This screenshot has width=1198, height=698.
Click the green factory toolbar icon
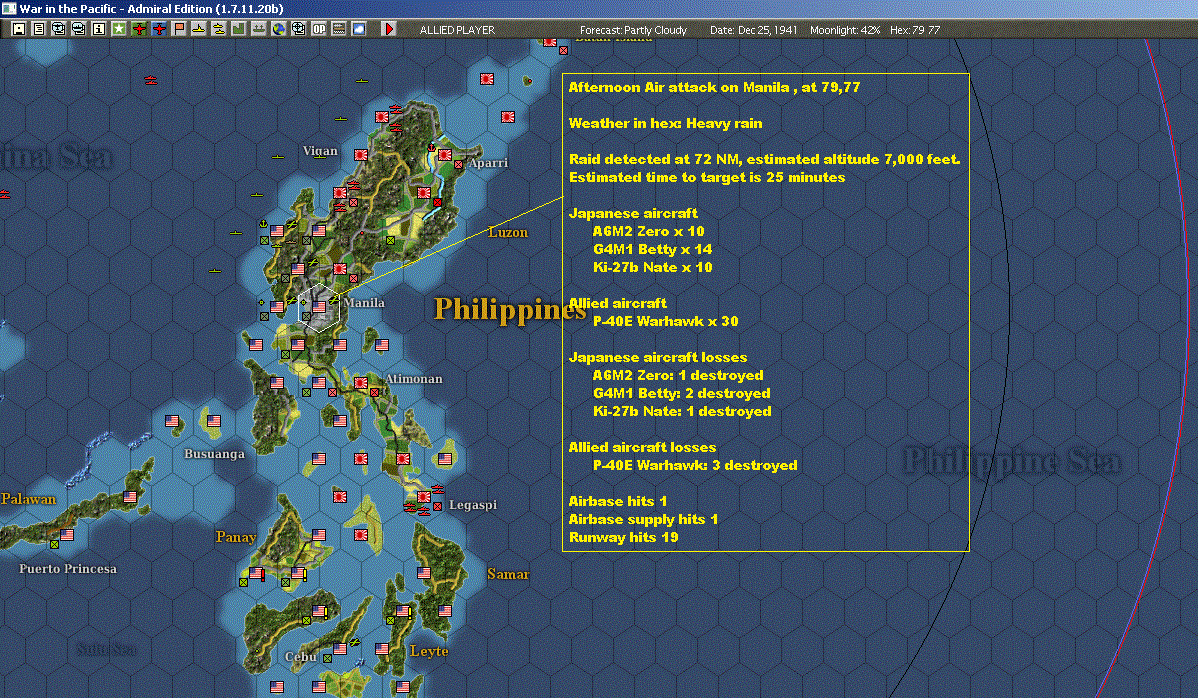(238, 29)
